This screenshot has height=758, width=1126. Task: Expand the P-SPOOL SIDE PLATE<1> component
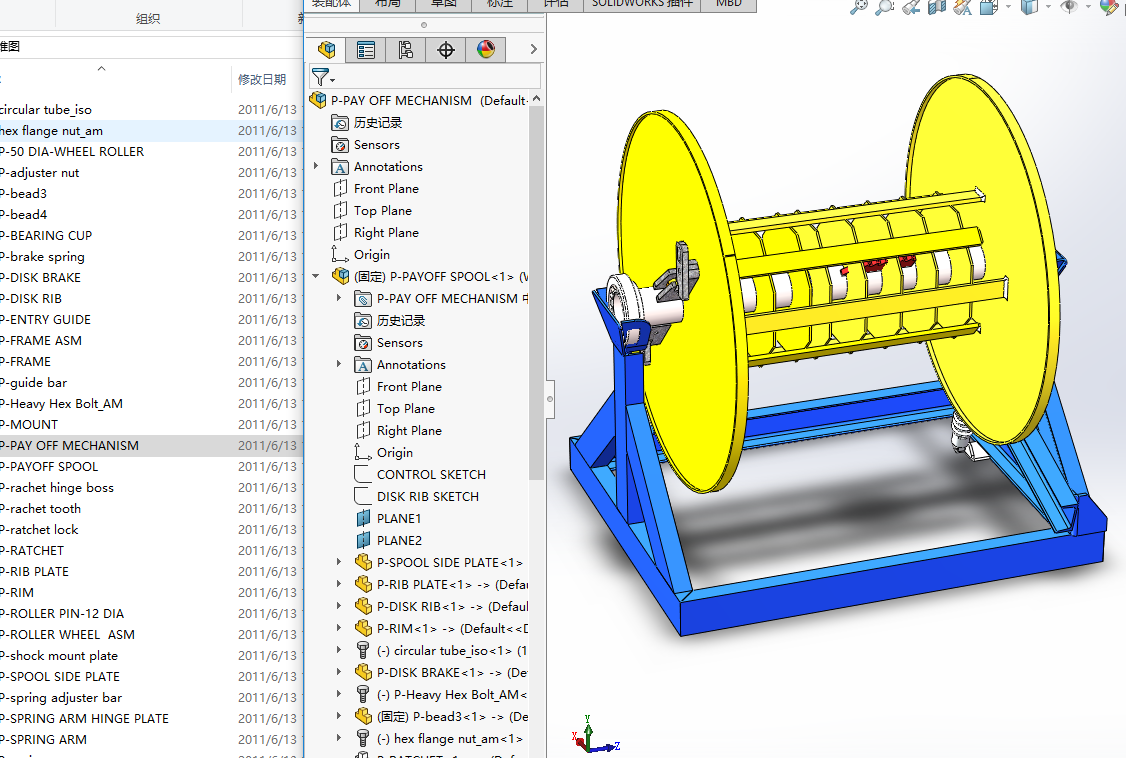(340, 563)
